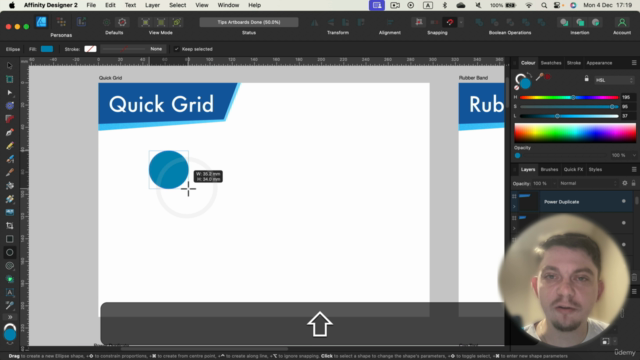The image size is (640, 360).
Task: Switch to the Designer persona
Action: click(41, 22)
